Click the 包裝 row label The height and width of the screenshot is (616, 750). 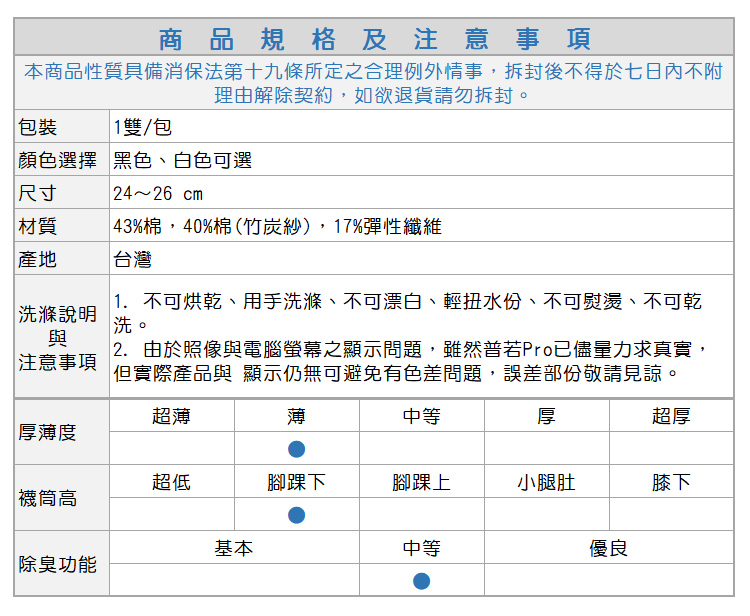point(38,127)
